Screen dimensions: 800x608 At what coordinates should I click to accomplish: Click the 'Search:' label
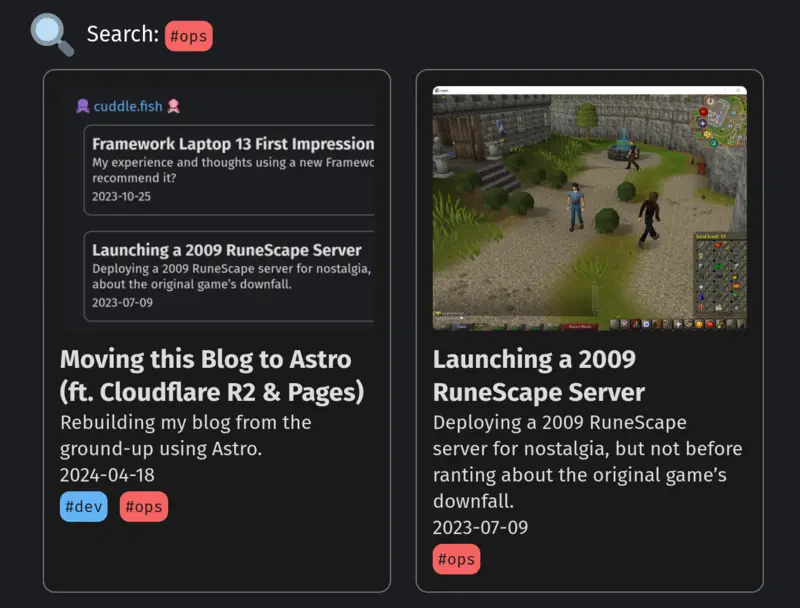pyautogui.click(x=123, y=34)
